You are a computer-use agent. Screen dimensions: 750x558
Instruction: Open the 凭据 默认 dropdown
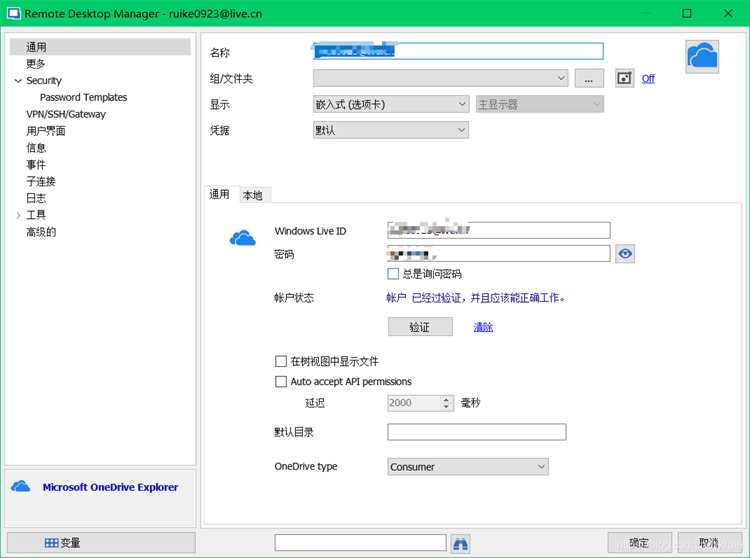pos(391,130)
